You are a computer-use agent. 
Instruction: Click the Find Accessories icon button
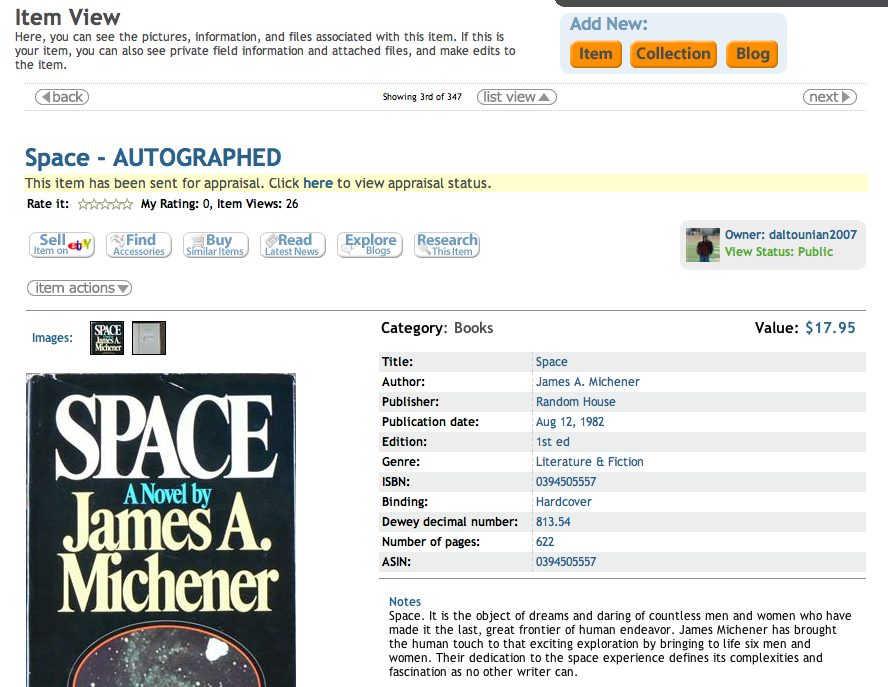(139, 245)
